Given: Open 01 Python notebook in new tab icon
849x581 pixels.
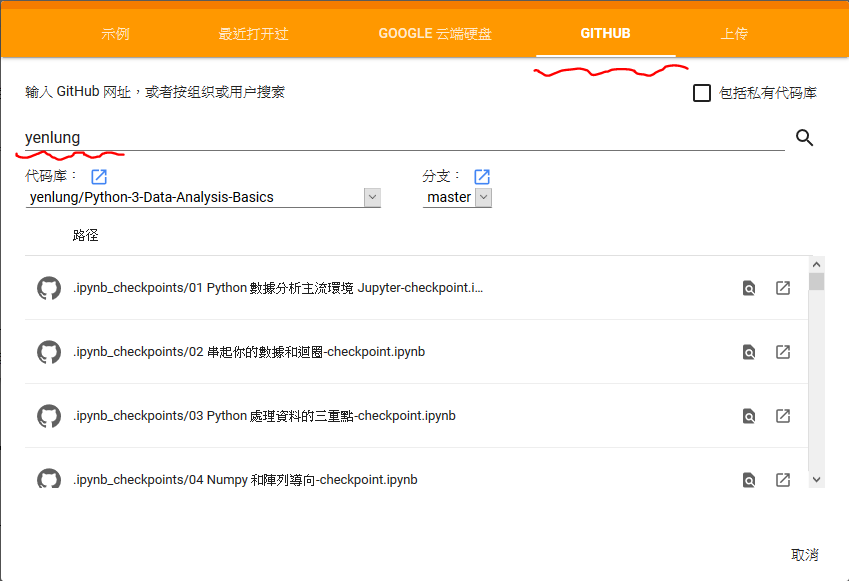Looking at the screenshot, I should click(783, 288).
